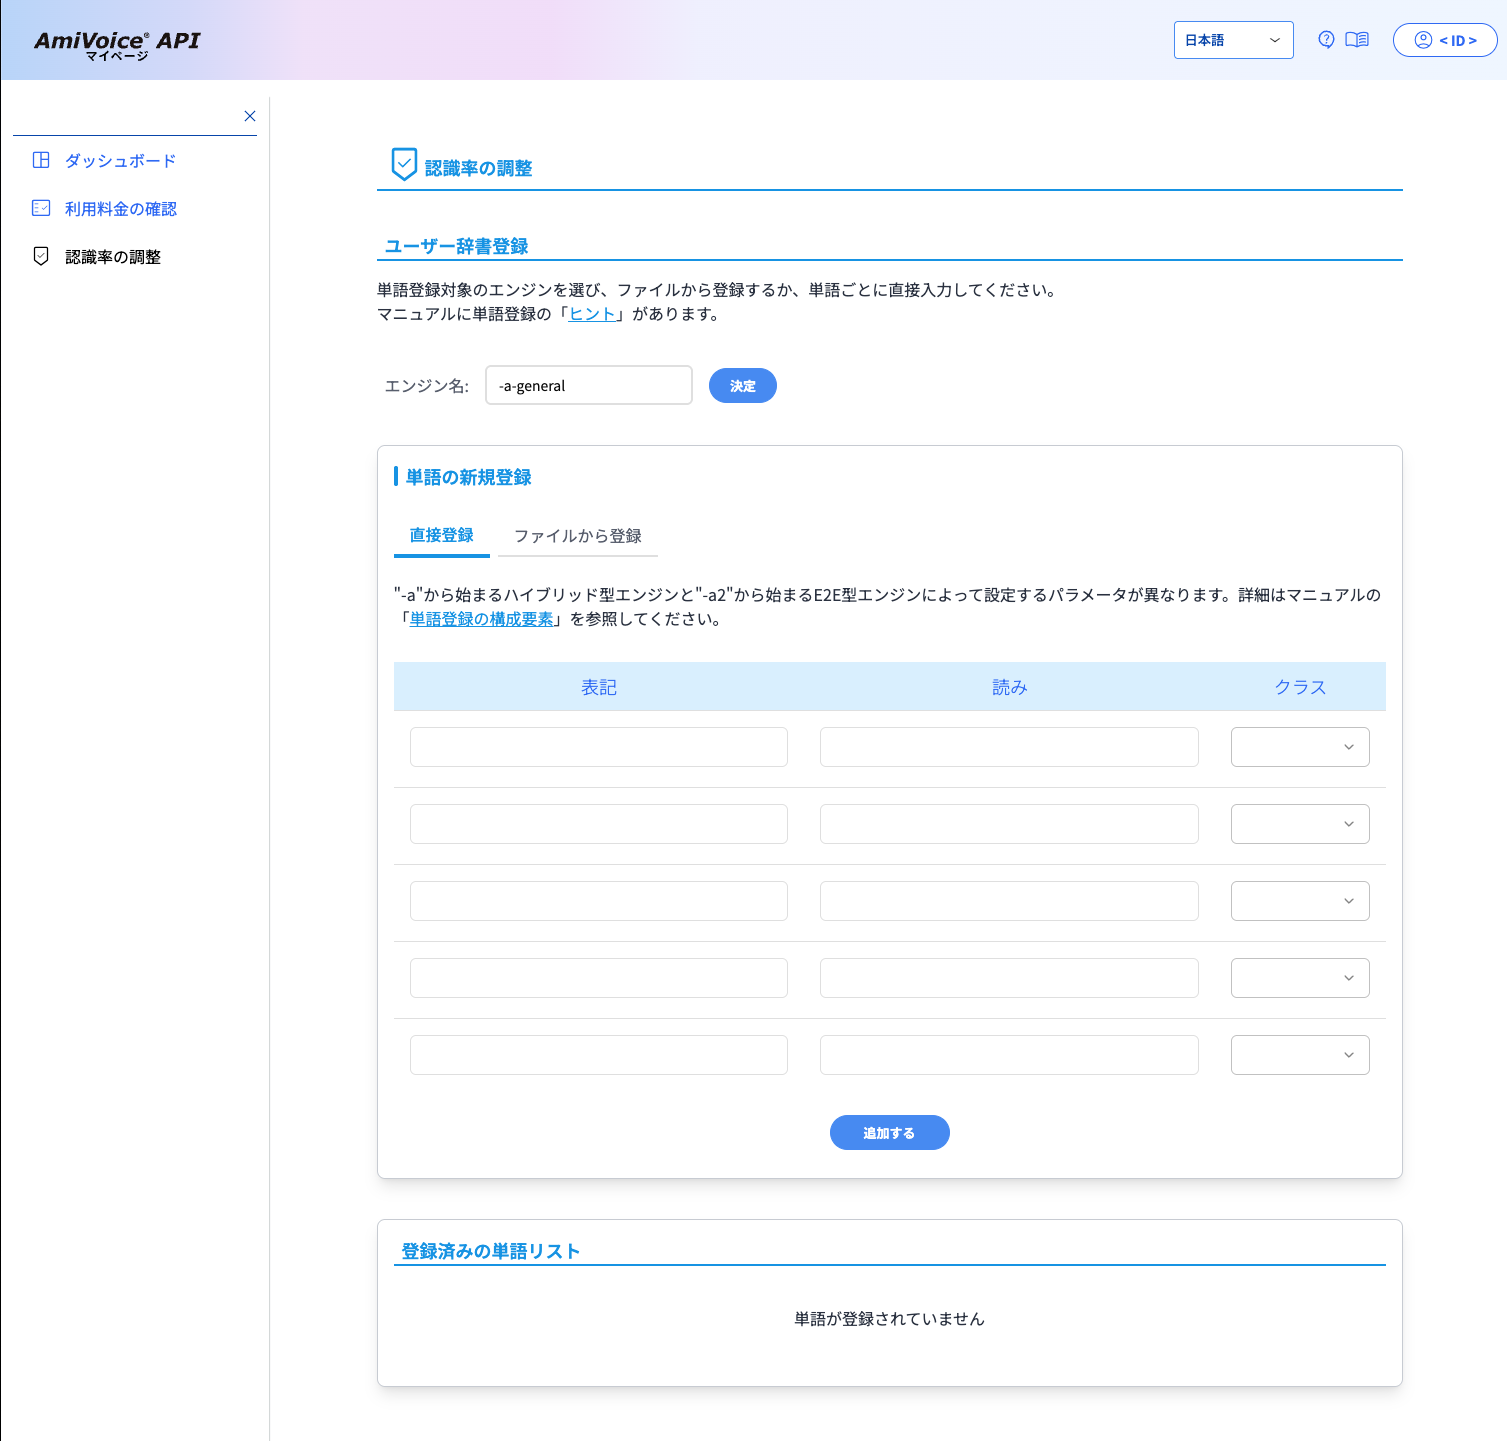Close the sidebar with the X icon
This screenshot has width=1507, height=1441.
click(x=250, y=116)
